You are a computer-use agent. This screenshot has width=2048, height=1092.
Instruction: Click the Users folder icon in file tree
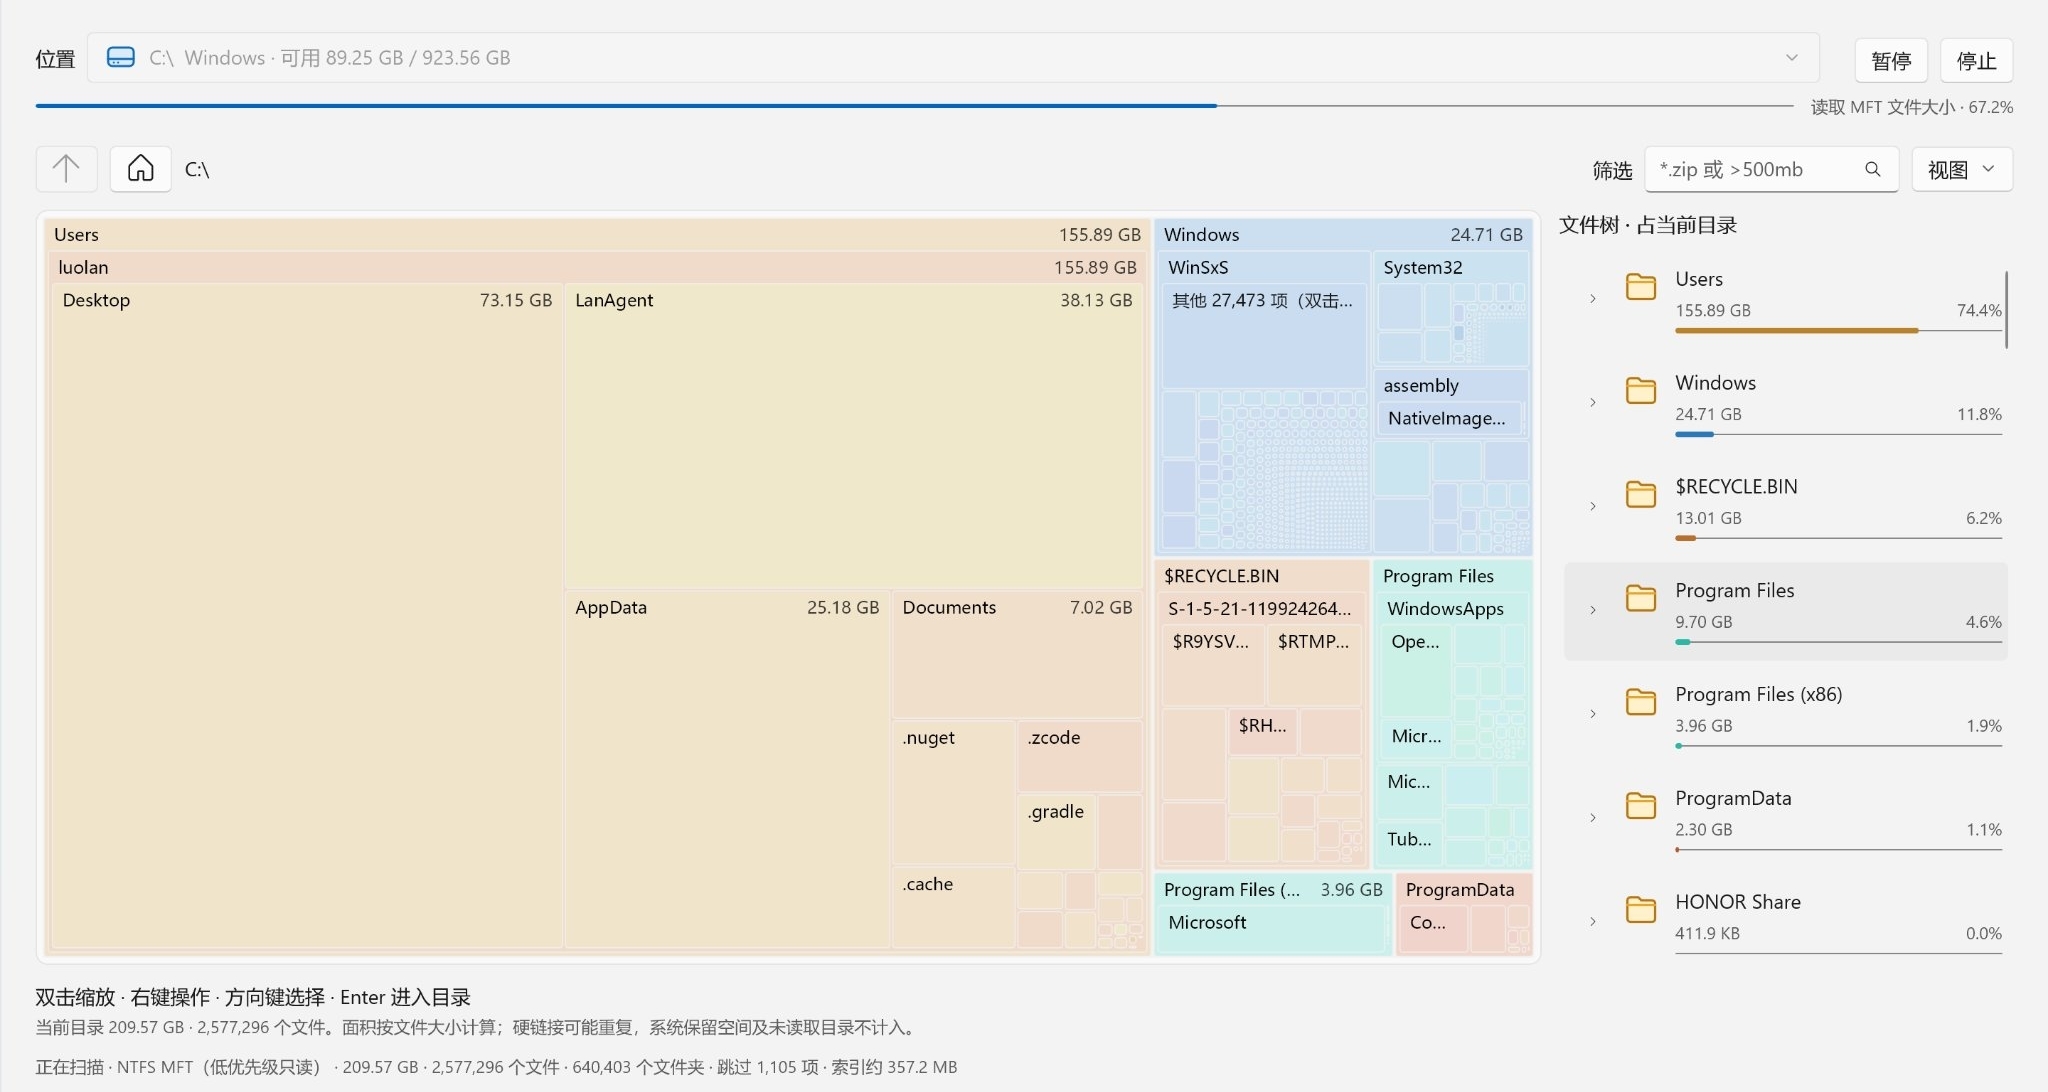pyautogui.click(x=1641, y=287)
